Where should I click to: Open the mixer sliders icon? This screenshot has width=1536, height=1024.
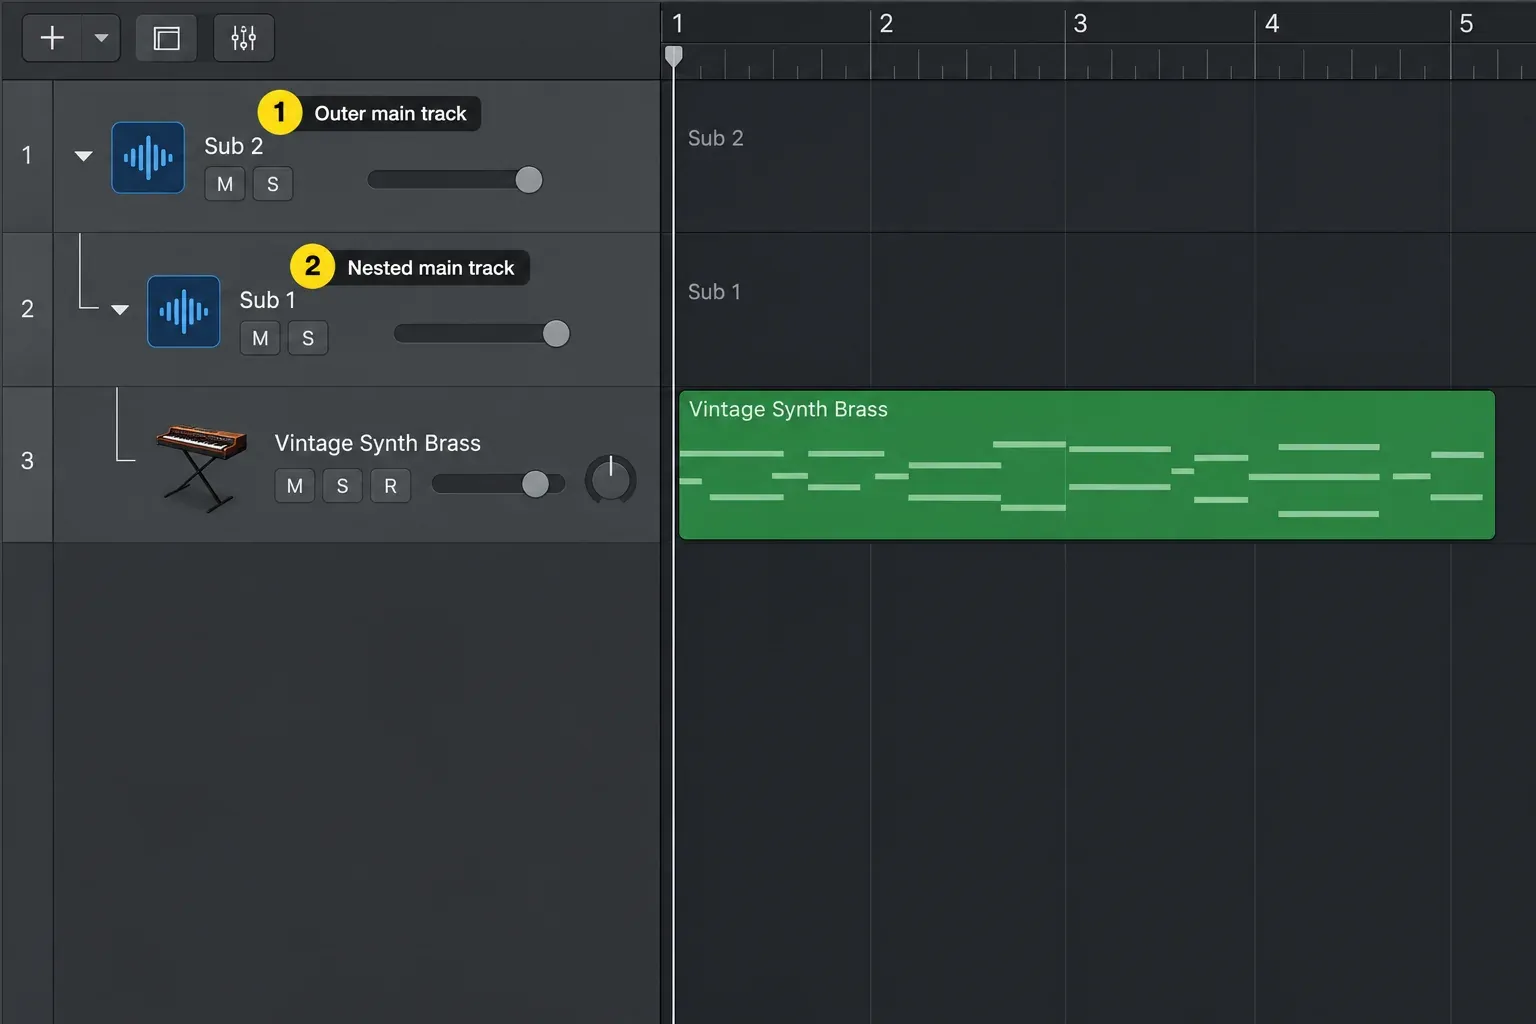coord(244,38)
